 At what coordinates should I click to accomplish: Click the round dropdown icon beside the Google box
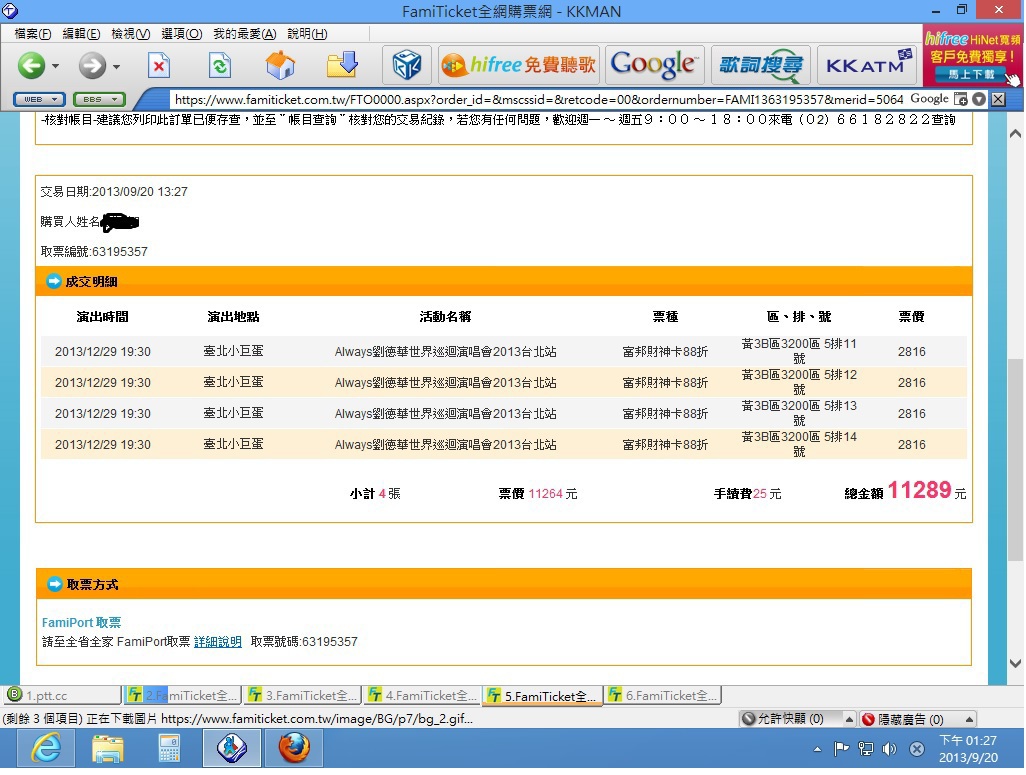tap(979, 99)
